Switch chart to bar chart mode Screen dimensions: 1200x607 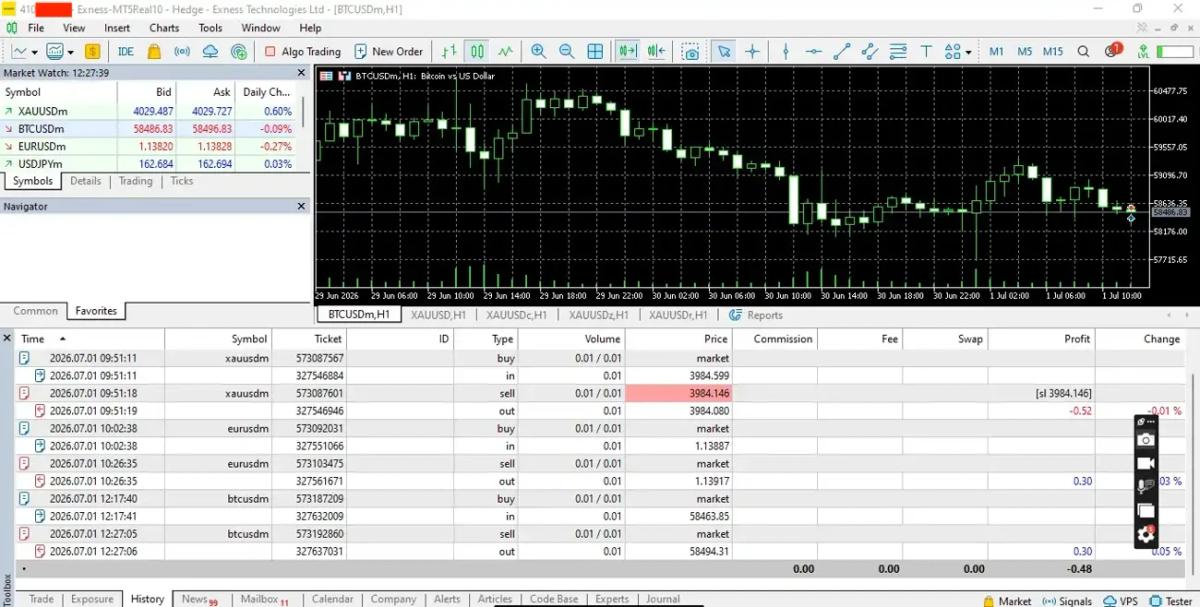point(450,51)
